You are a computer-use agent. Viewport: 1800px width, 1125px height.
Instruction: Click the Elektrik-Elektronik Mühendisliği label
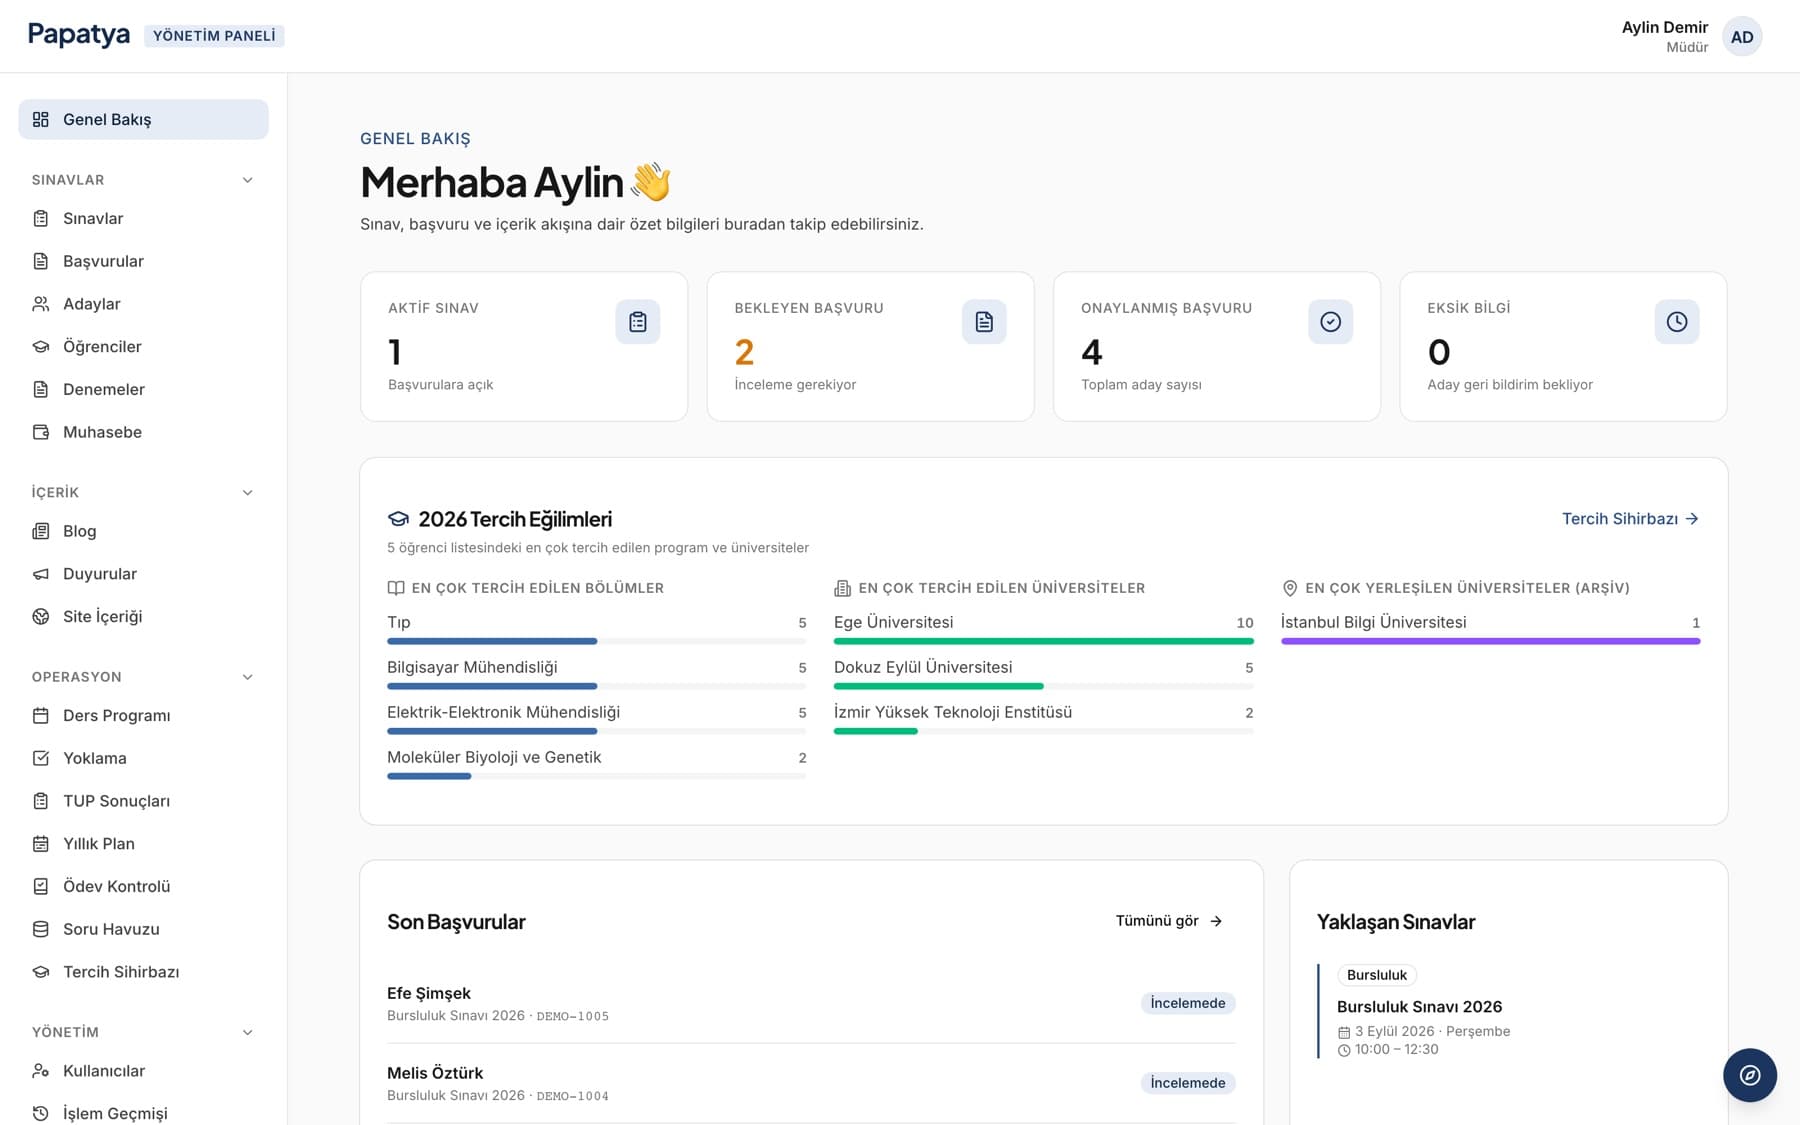point(503,712)
